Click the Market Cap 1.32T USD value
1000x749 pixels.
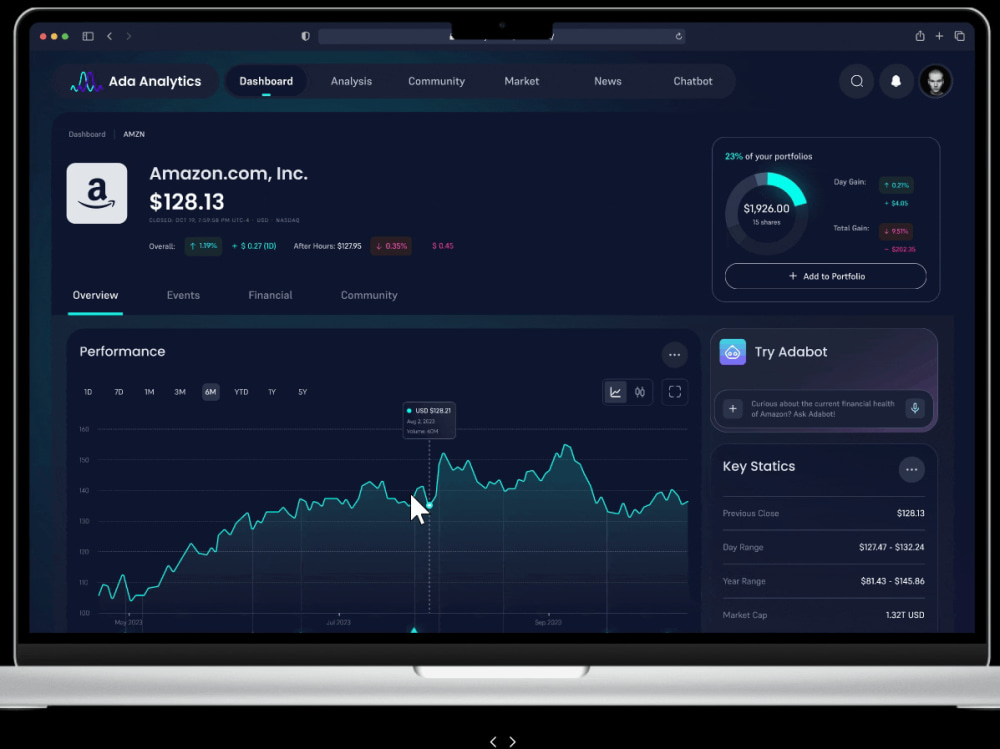click(x=904, y=615)
